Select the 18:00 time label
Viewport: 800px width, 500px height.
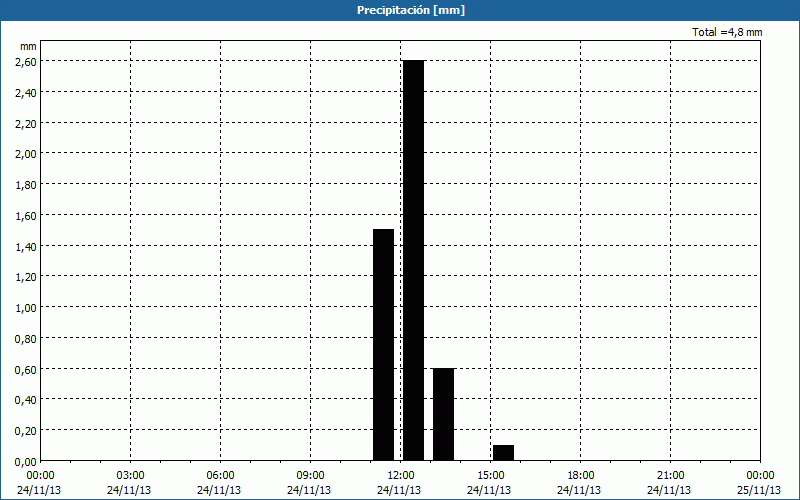click(x=581, y=476)
